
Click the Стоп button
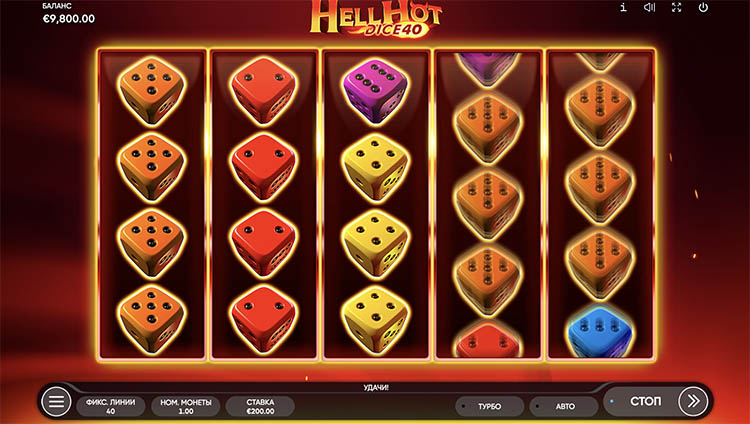pos(645,401)
